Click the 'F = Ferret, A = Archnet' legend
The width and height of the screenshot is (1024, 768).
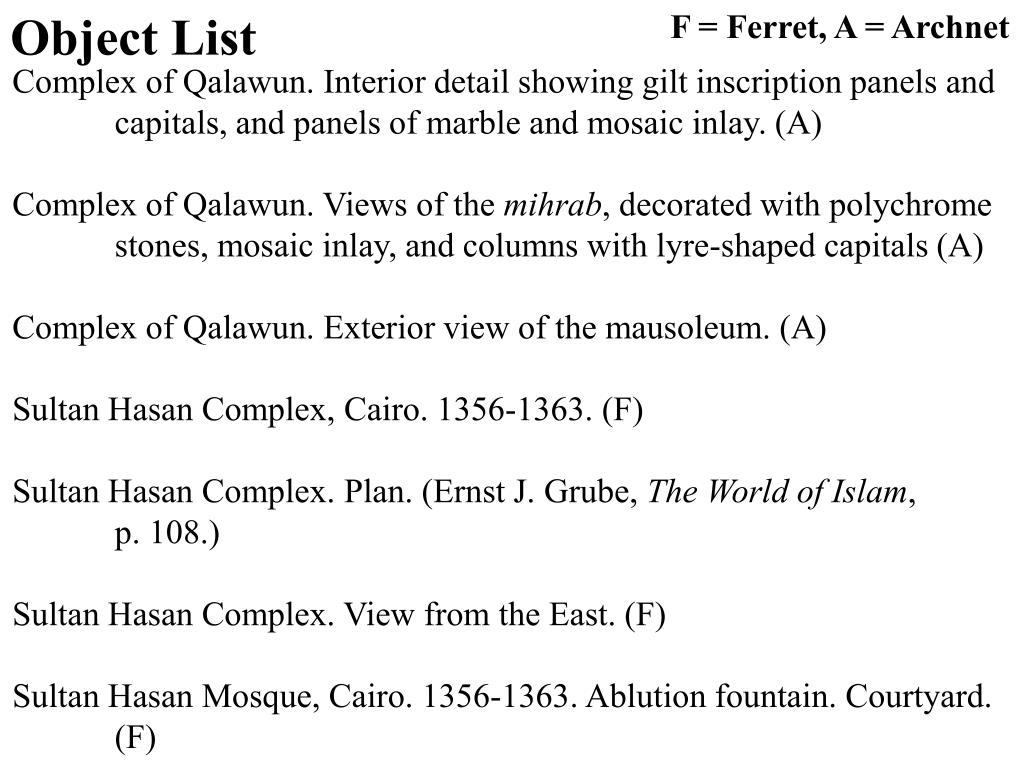click(840, 27)
